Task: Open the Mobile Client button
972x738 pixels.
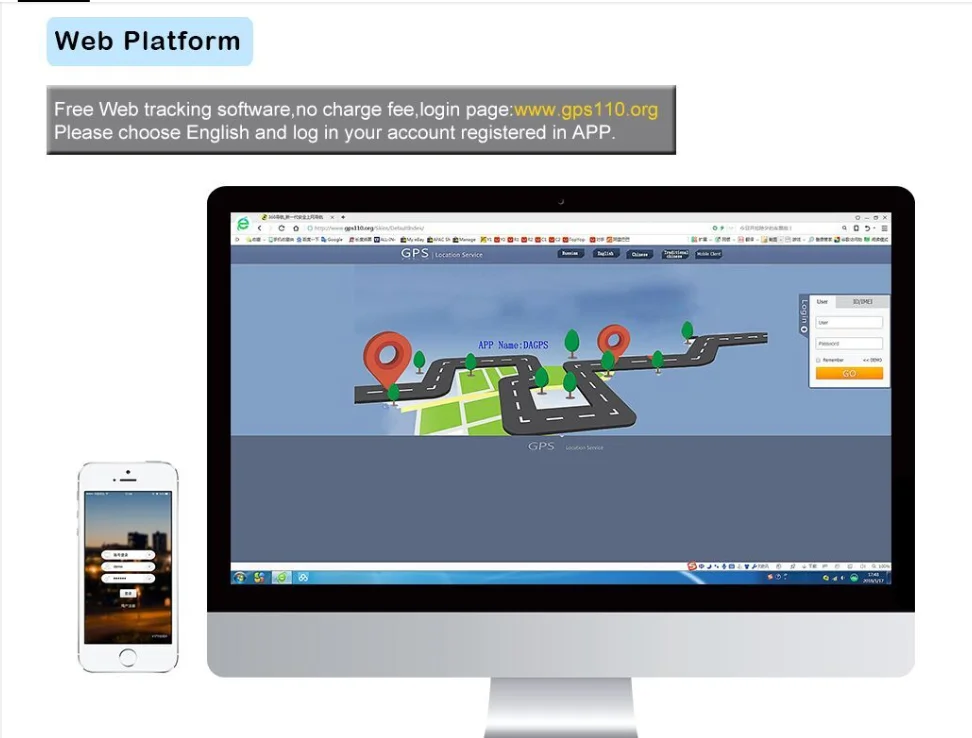Action: click(709, 254)
